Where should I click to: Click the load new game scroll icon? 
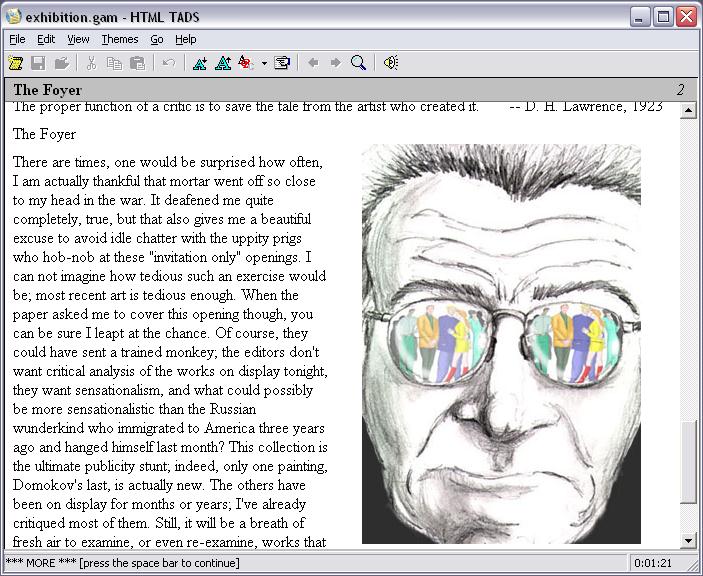point(15,63)
